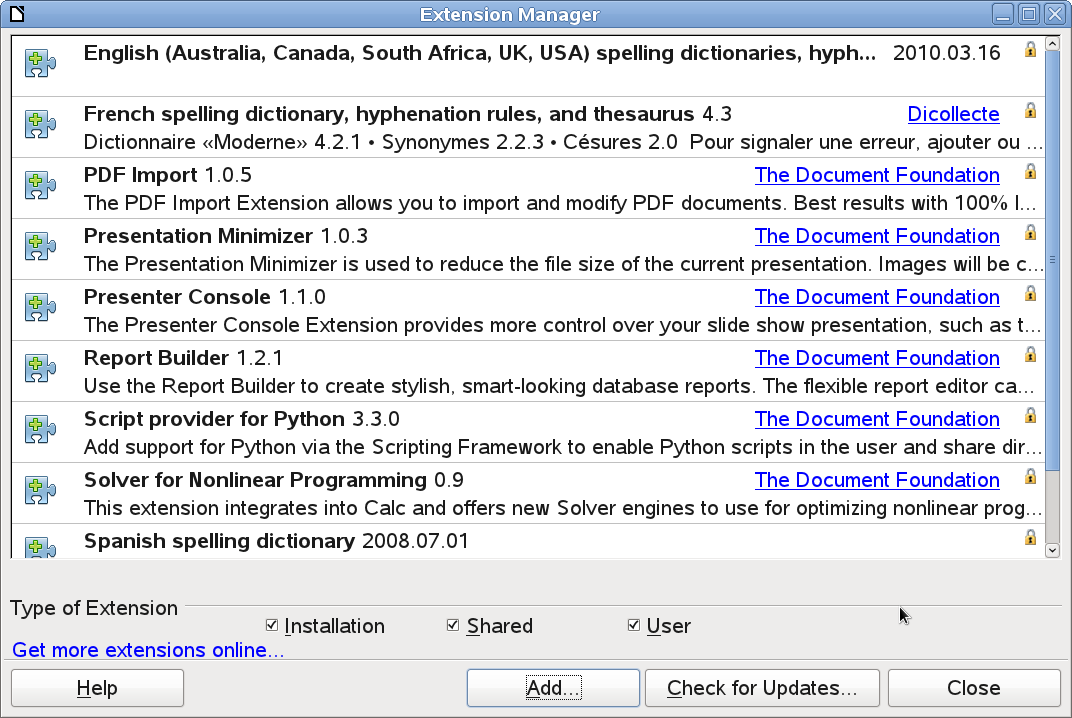Viewport: 1072px width, 718px height.
Task: Close the window using title bar X
Action: point(1055,14)
